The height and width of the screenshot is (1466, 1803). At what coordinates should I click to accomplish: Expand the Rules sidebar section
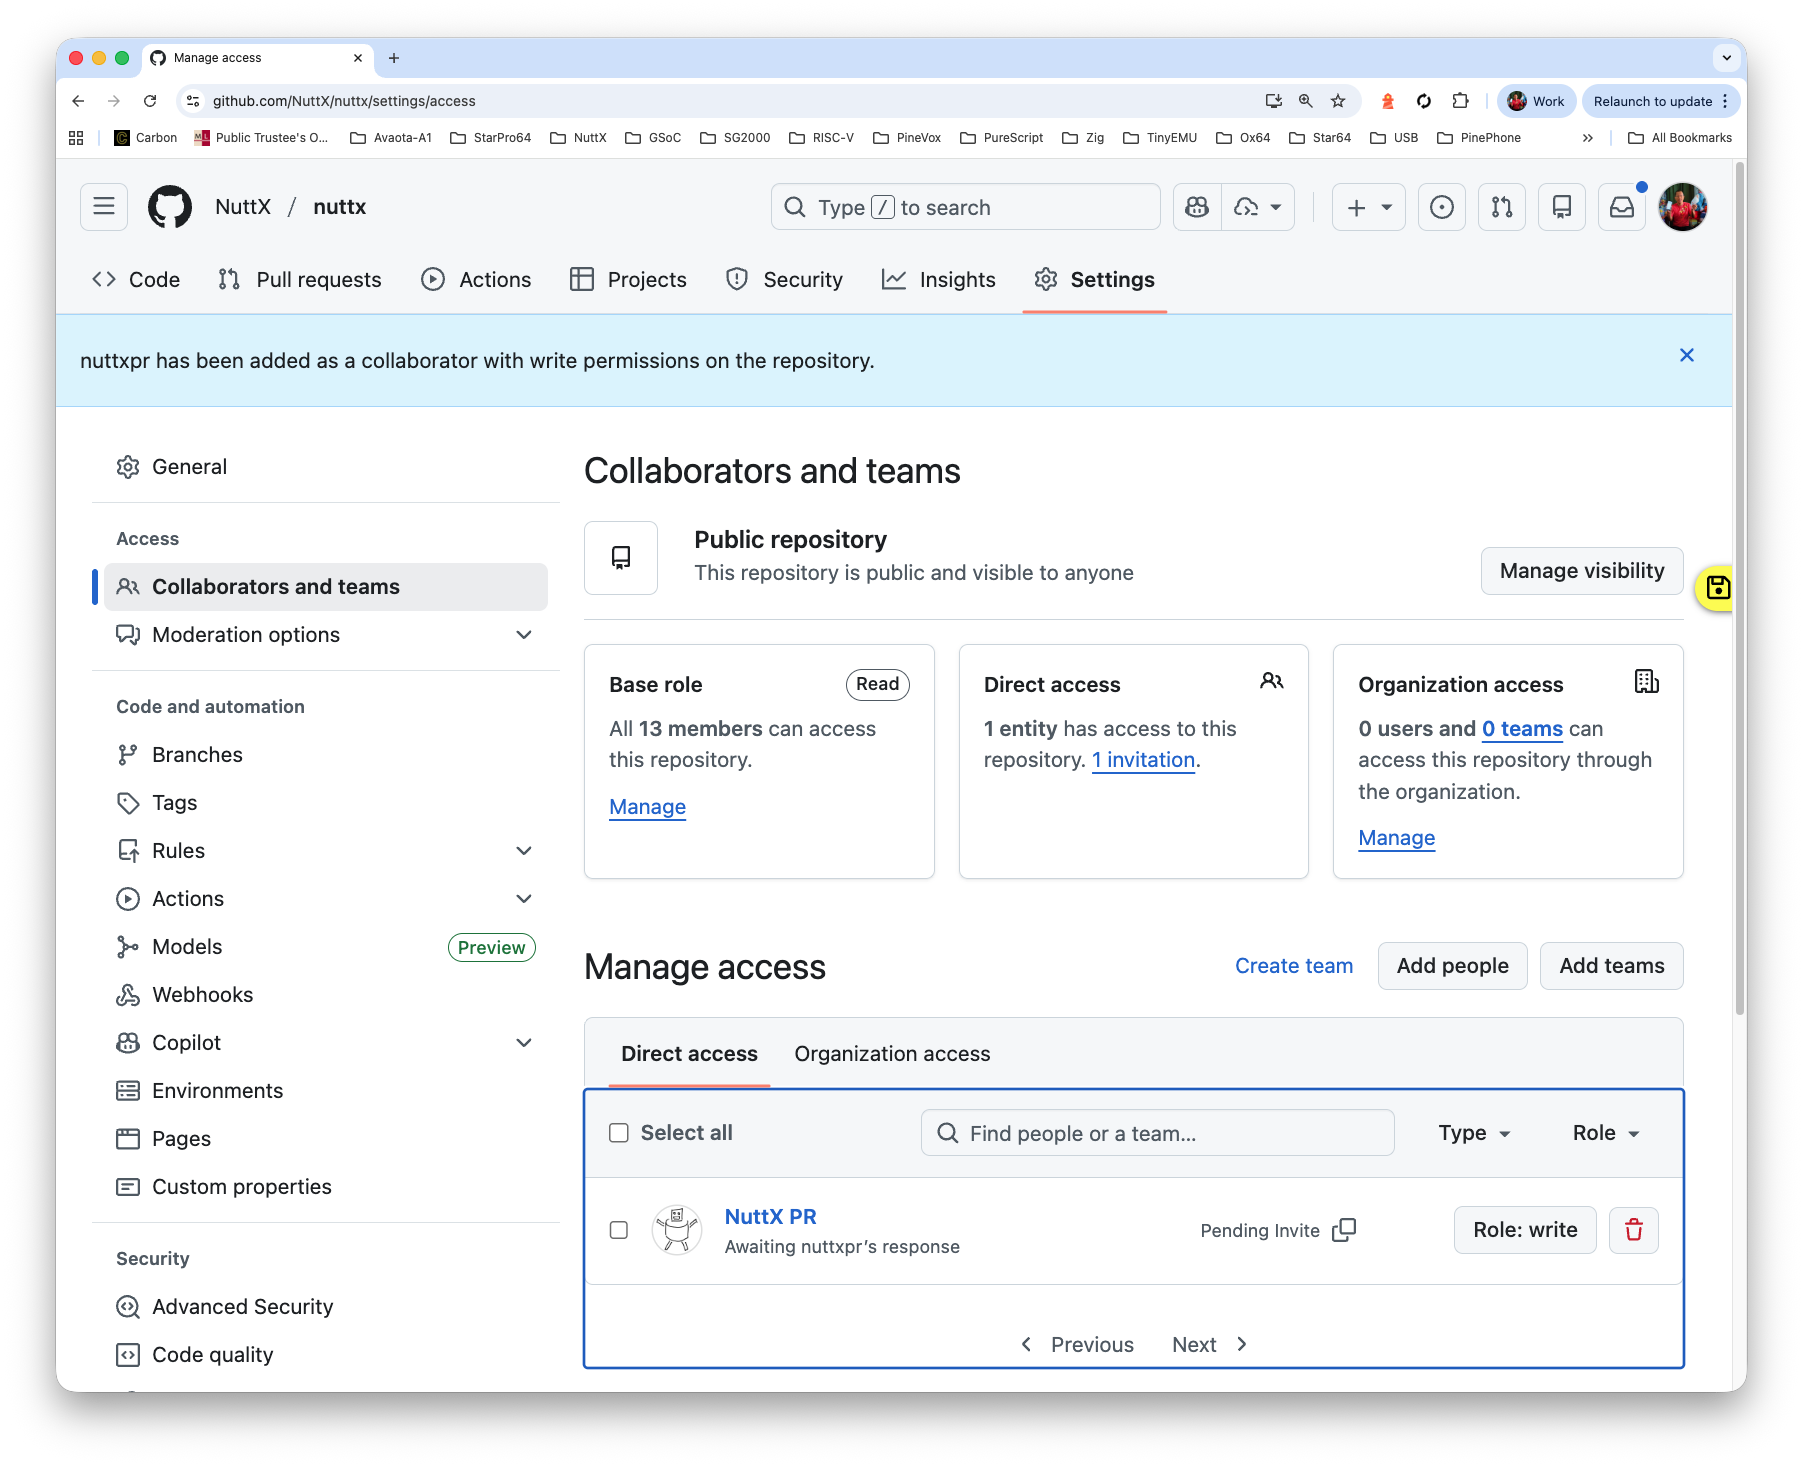pos(523,851)
